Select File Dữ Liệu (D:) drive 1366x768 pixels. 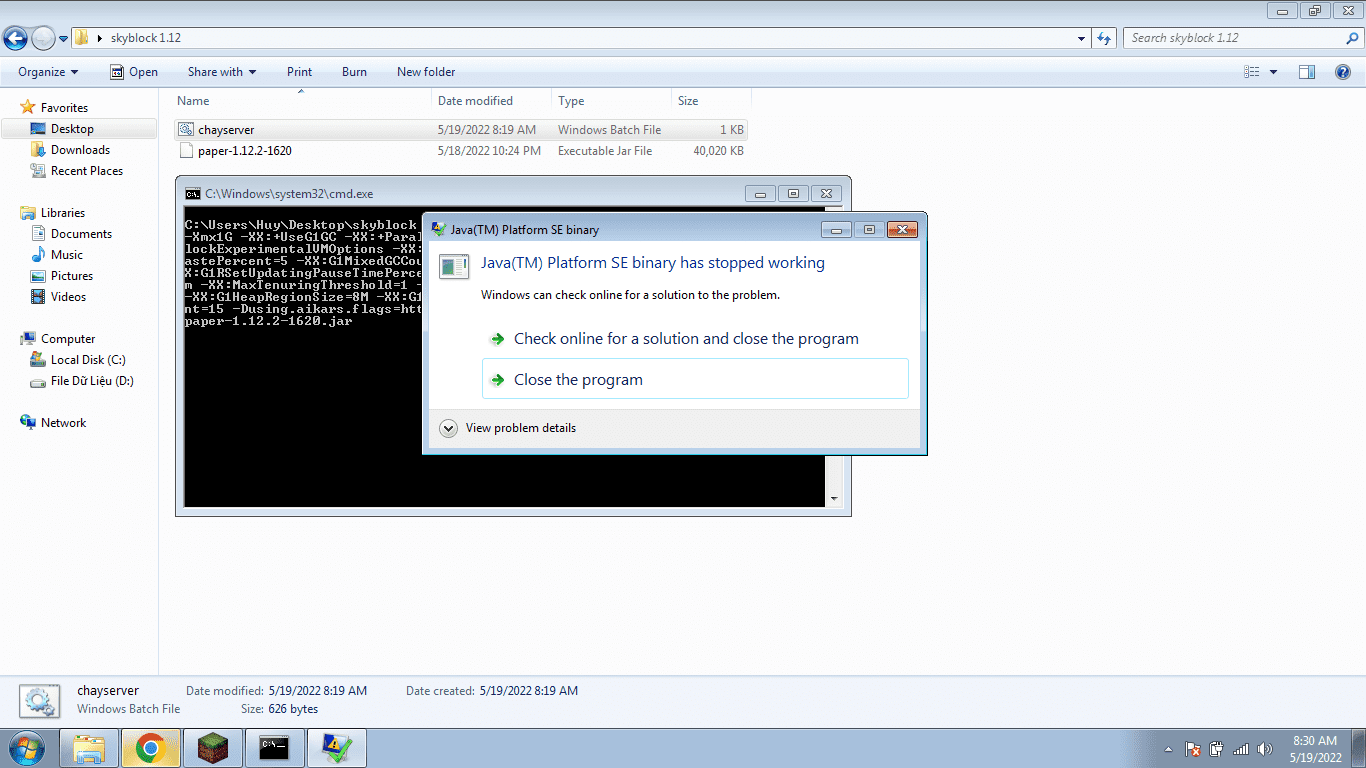(92, 381)
